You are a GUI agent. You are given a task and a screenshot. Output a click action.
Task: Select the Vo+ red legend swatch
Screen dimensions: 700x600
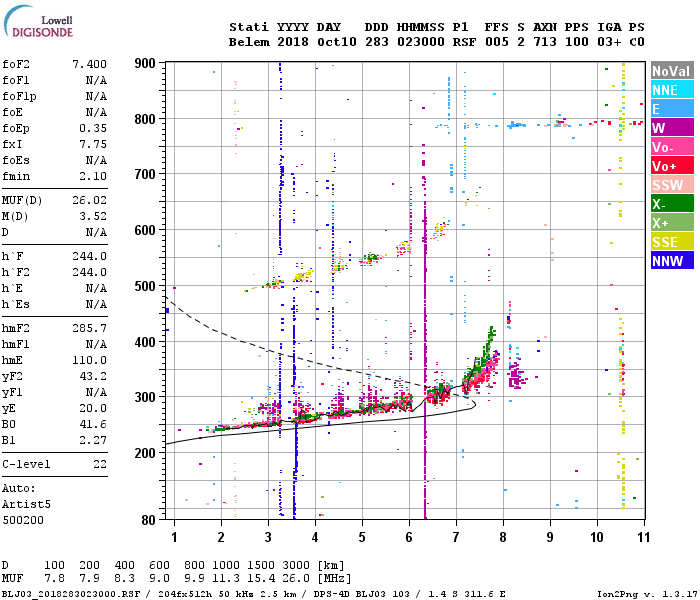click(672, 166)
